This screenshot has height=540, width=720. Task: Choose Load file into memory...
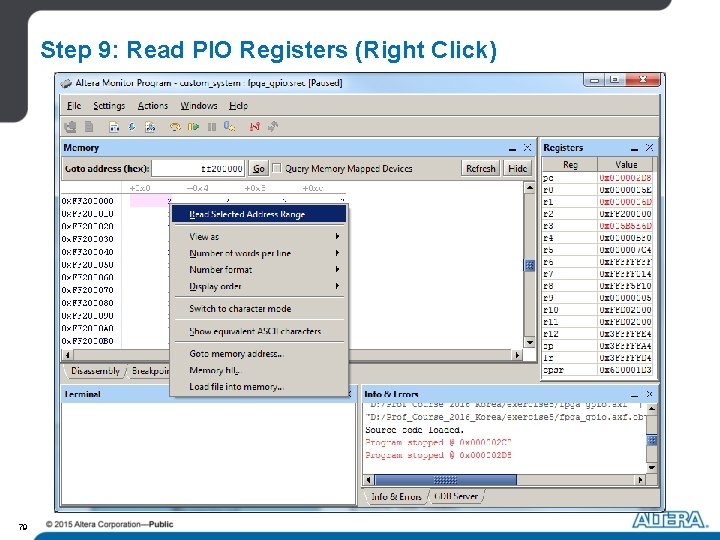click(259, 387)
